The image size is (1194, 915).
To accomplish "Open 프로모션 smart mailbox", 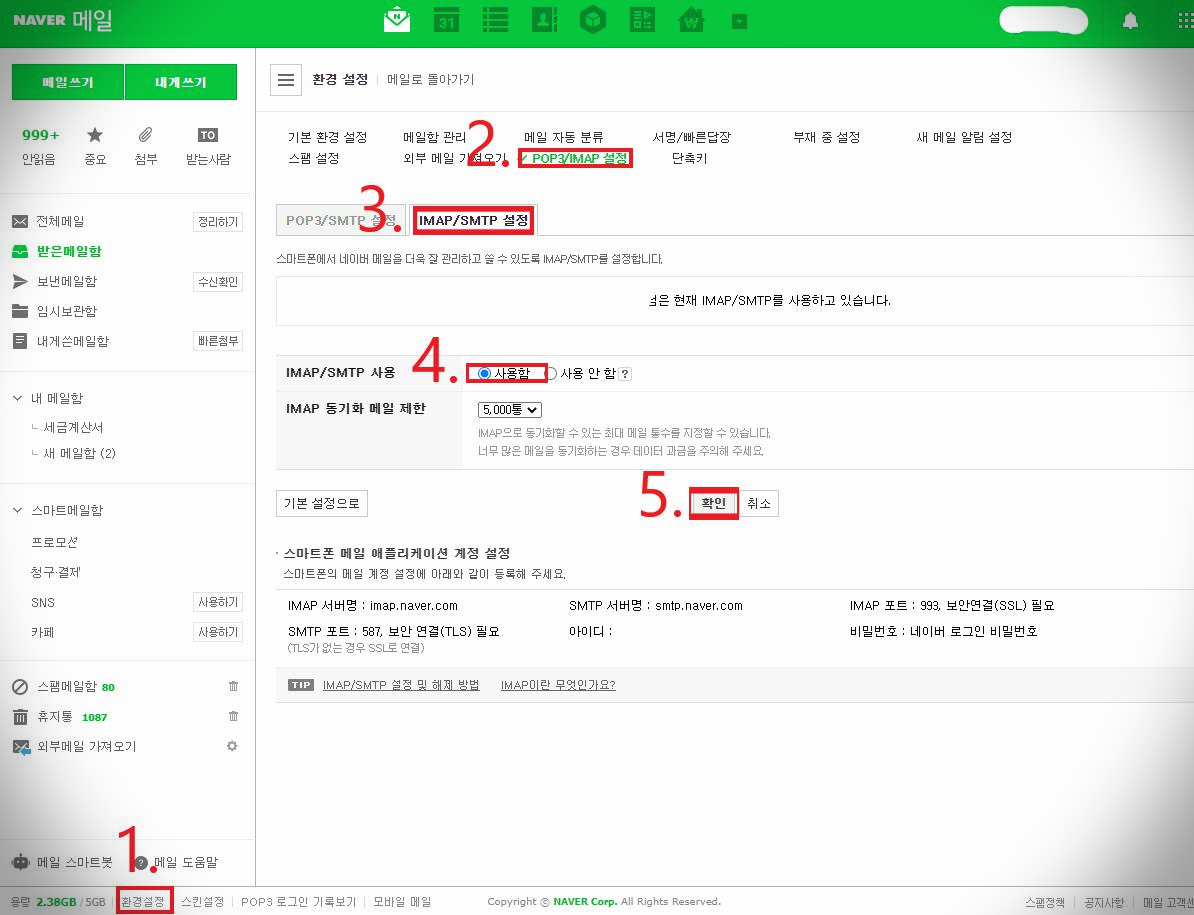I will click(x=54, y=542).
